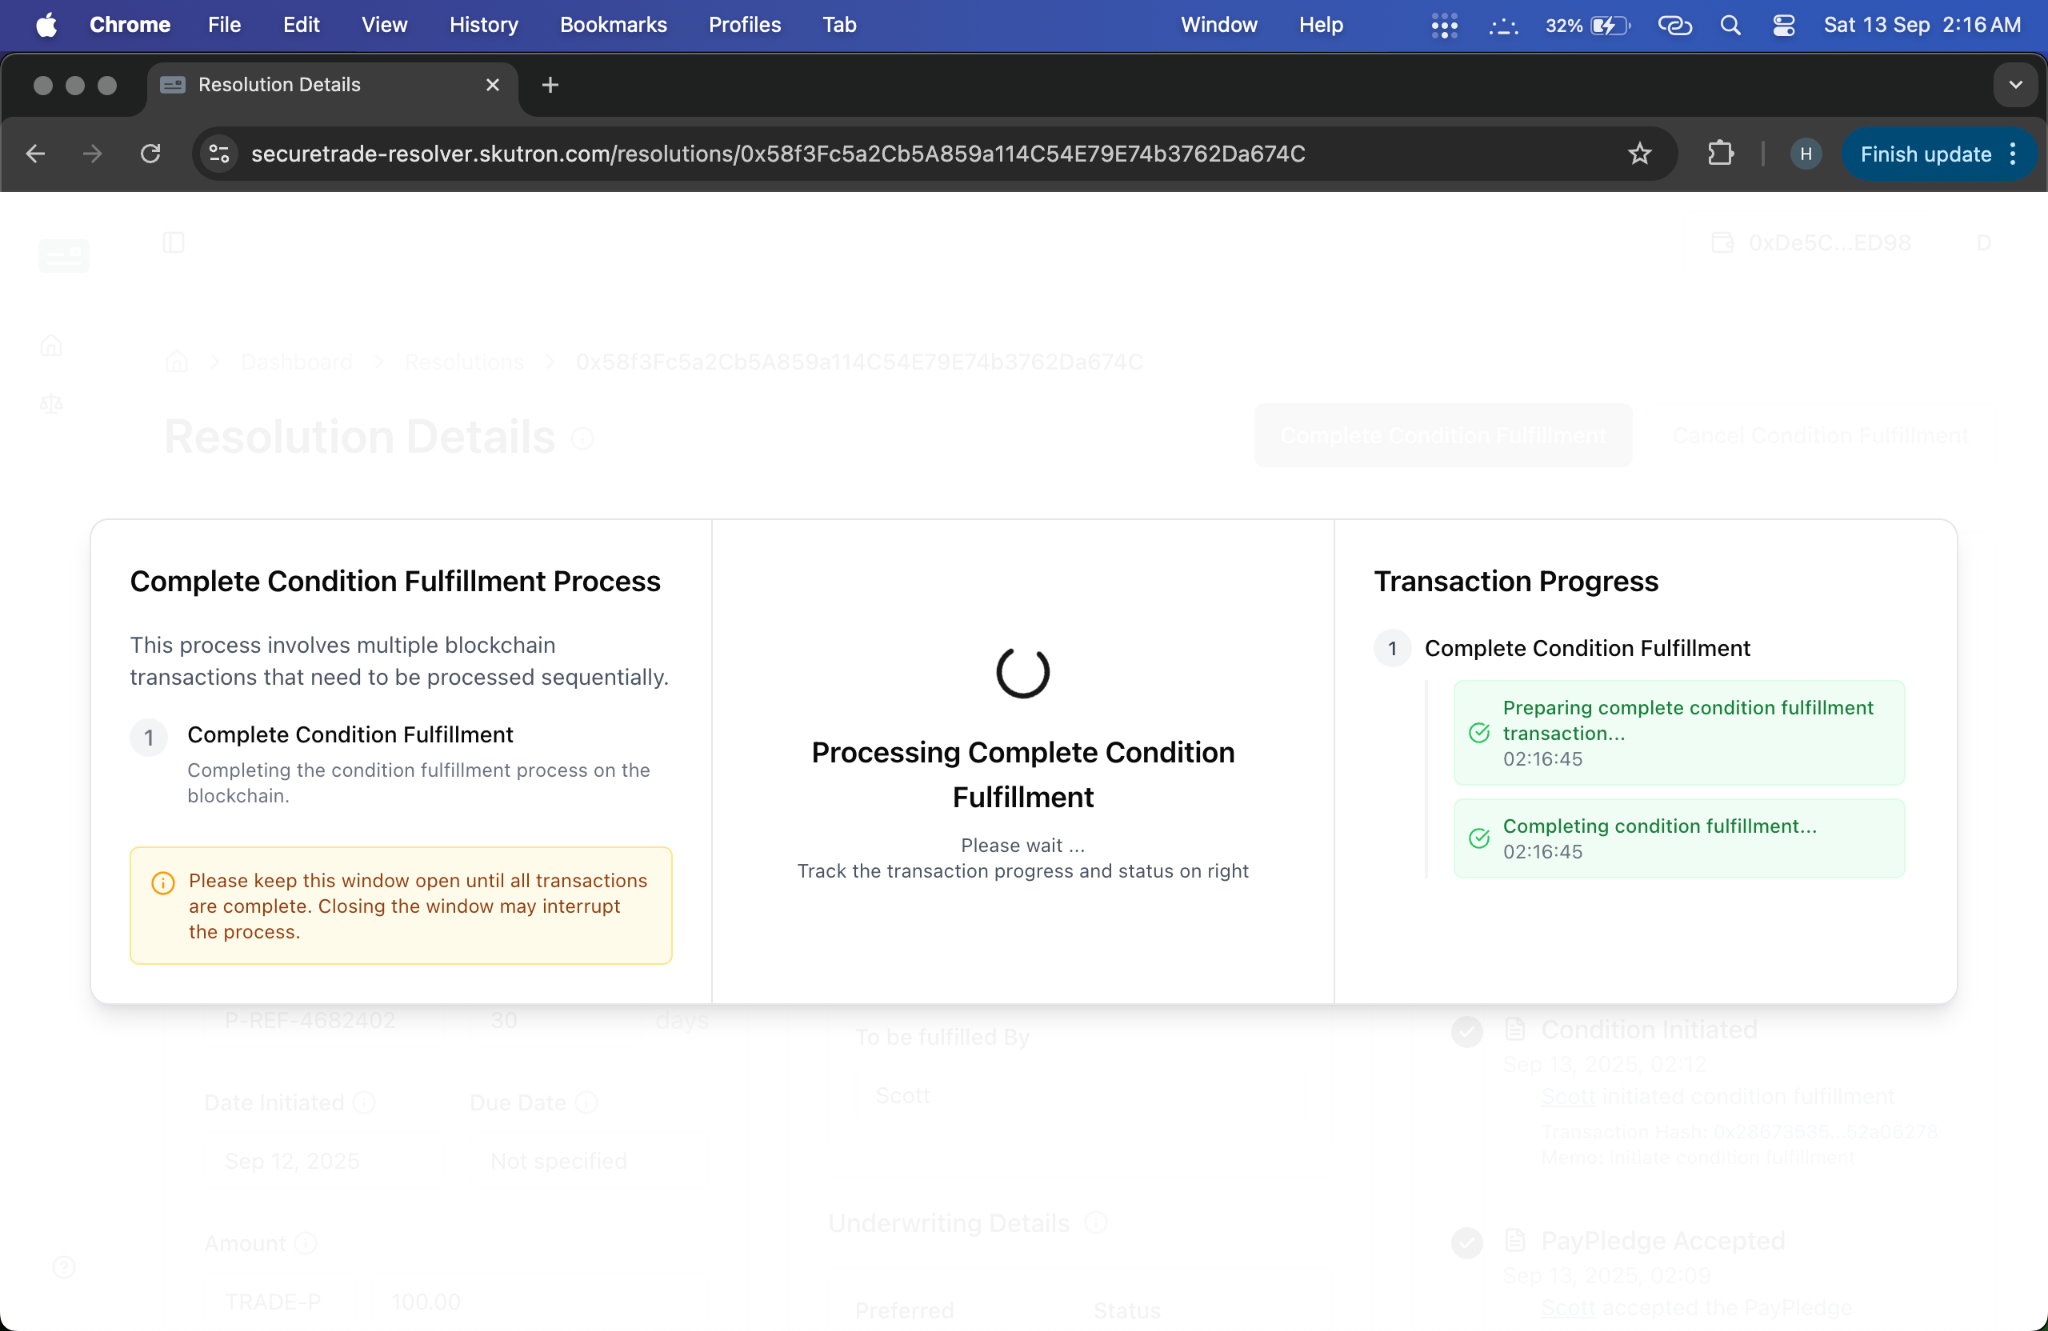Click the Cancel Condition Fulfillment button
Image resolution: width=2048 pixels, height=1331 pixels.
1820,436
